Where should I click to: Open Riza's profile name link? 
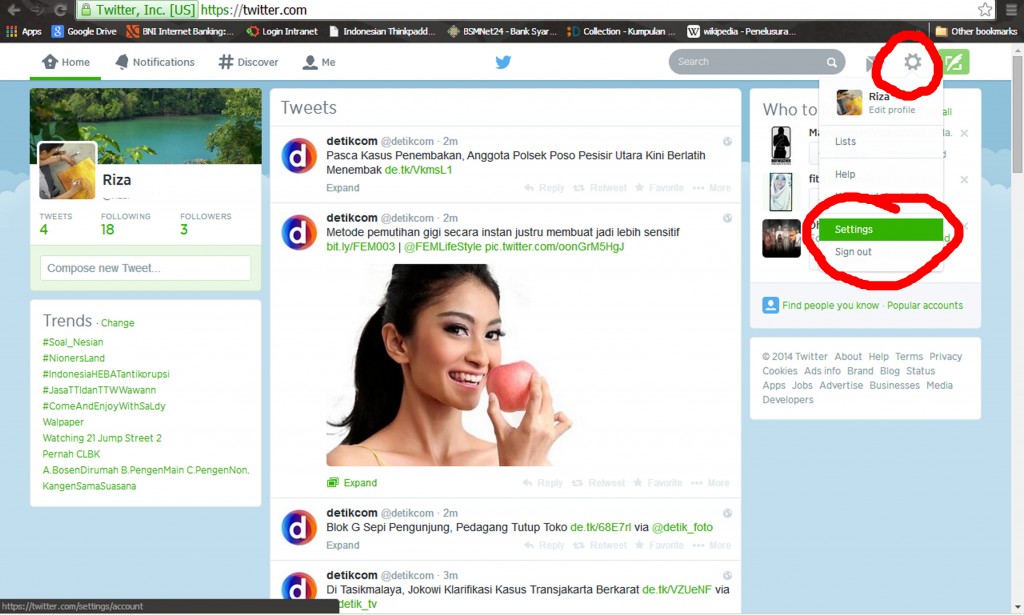[x=116, y=180]
